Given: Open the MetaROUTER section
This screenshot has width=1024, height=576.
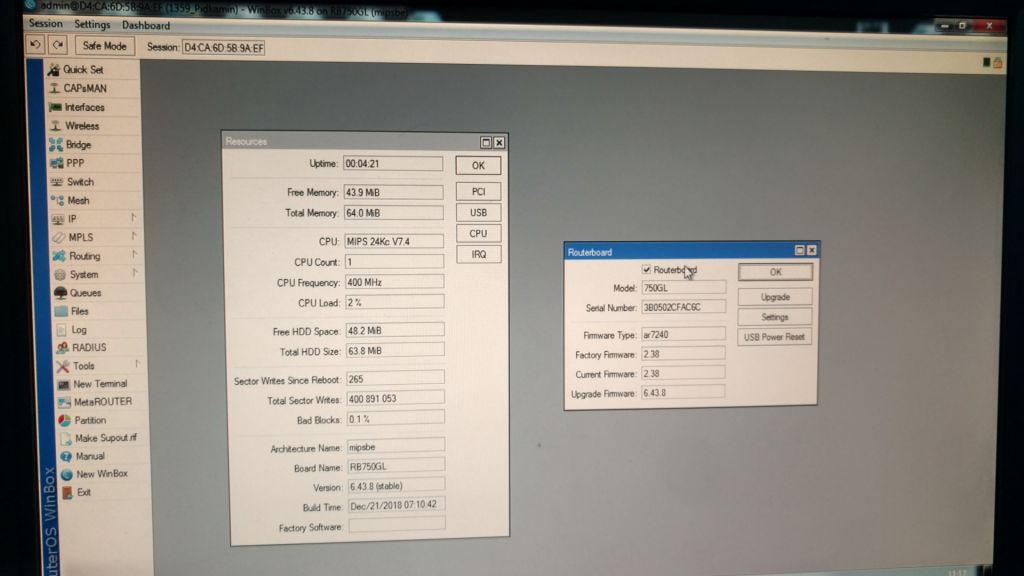Looking at the screenshot, I should 102,402.
